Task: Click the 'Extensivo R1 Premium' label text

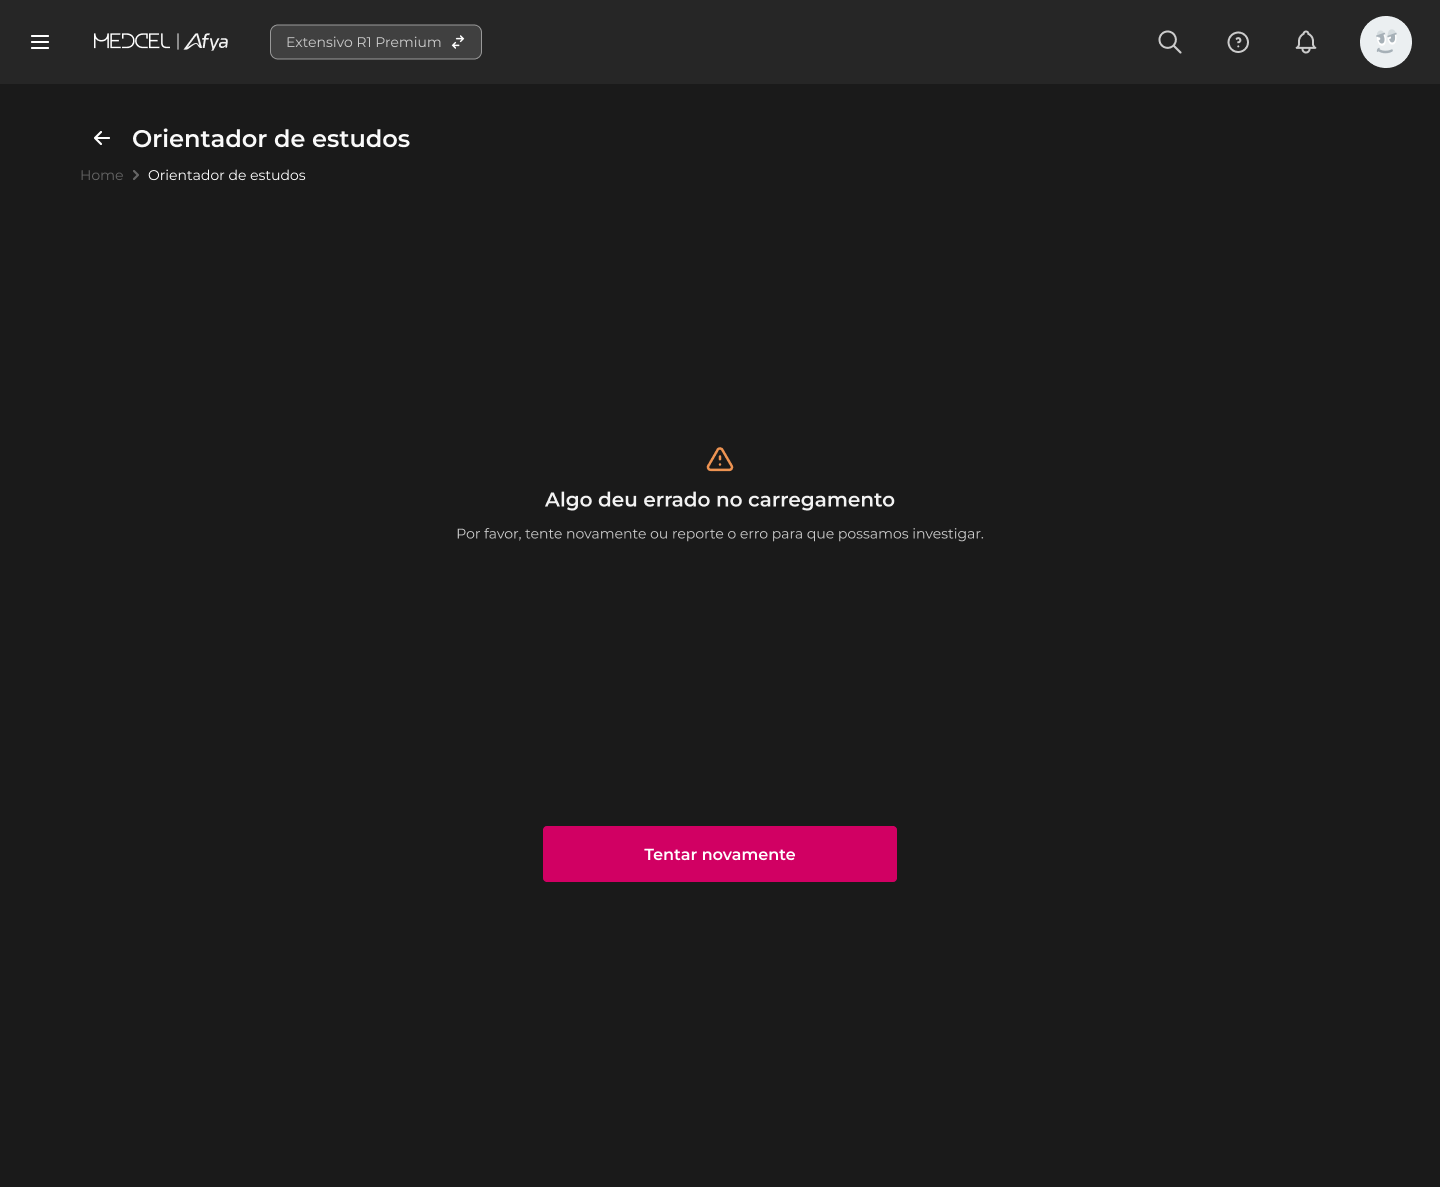Action: click(363, 42)
